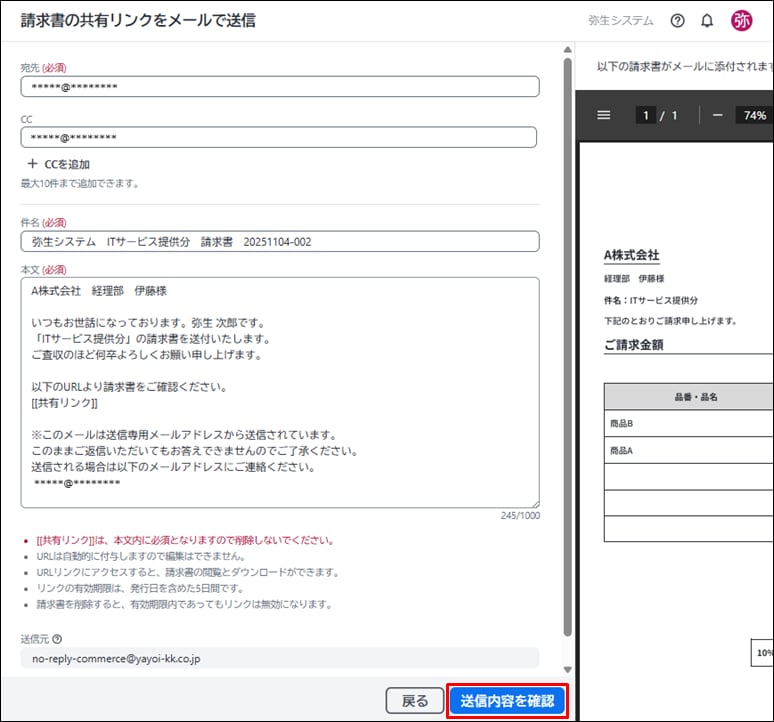Click the help icon beside 送信元
774x722 pixels.
click(57, 639)
